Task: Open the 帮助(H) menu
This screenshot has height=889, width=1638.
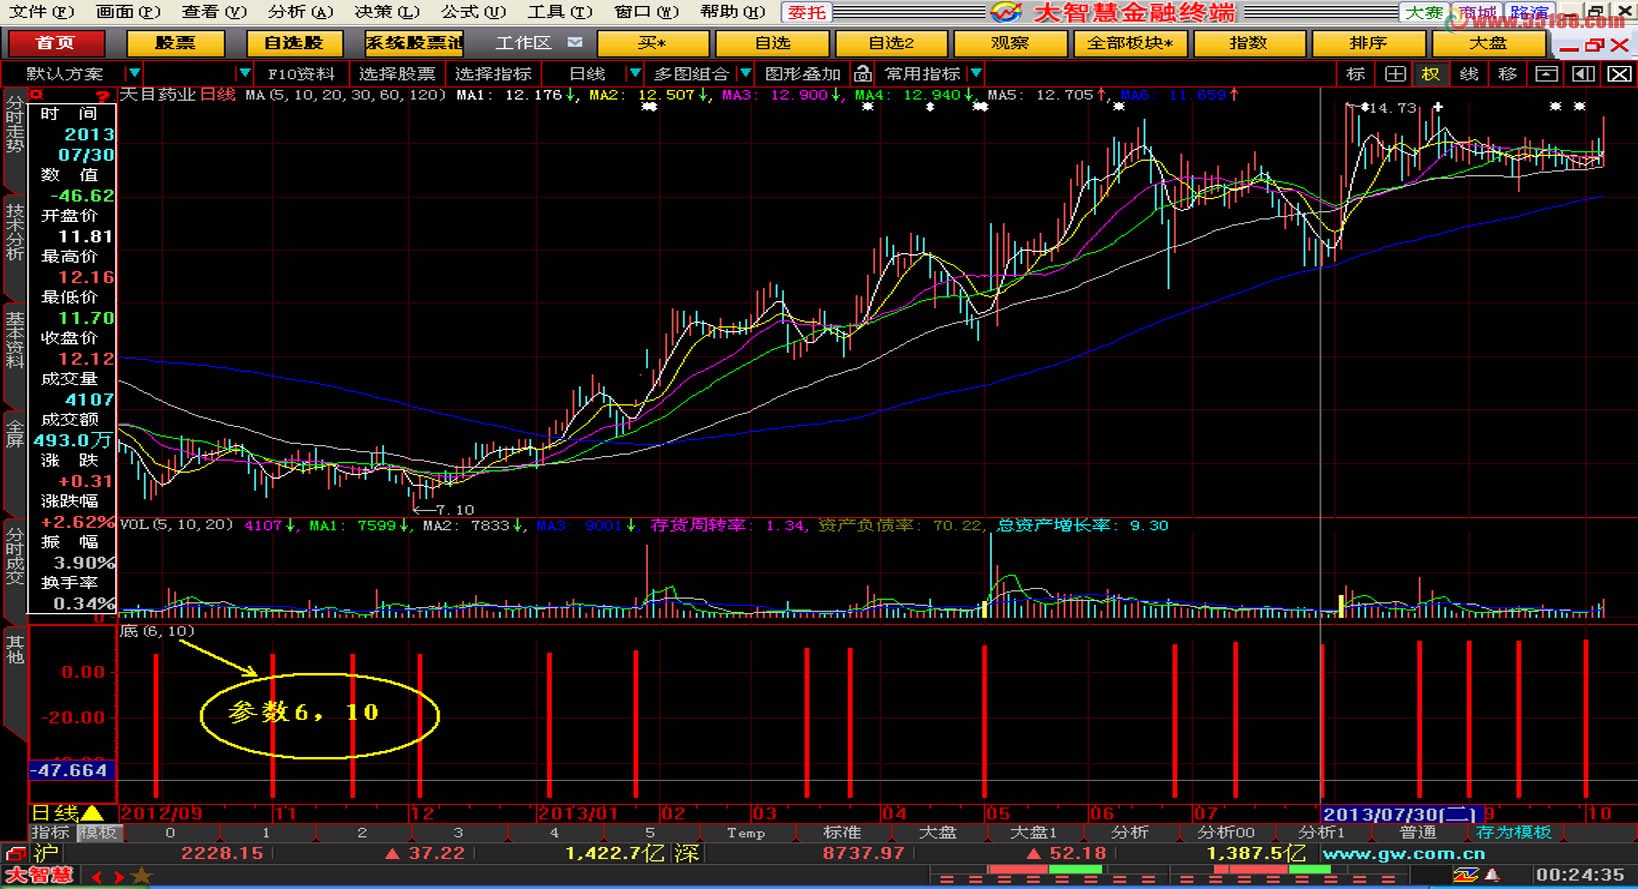Action: (732, 12)
